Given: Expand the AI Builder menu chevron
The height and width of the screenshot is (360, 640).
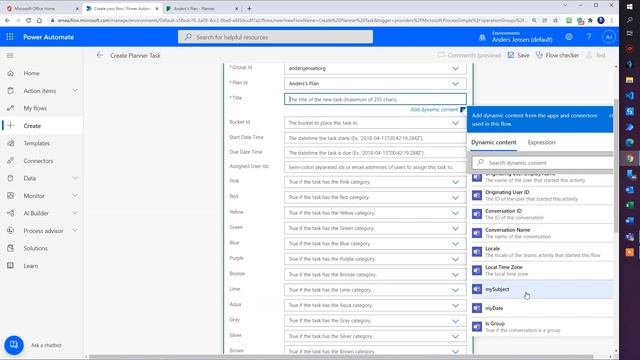Looking at the screenshot, I should coord(75,213).
